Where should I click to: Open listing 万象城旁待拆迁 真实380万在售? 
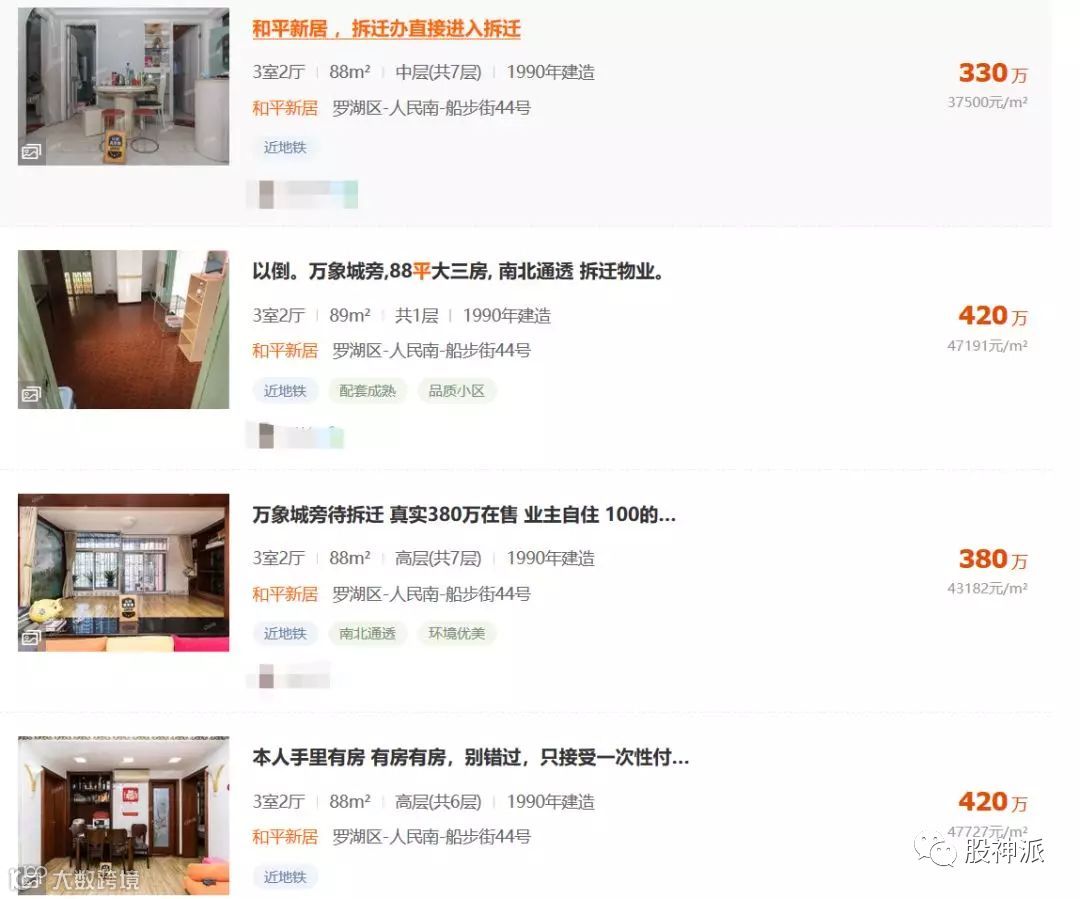tap(464, 515)
